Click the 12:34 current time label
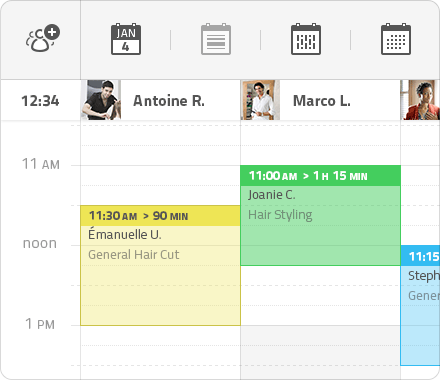 coord(40,101)
